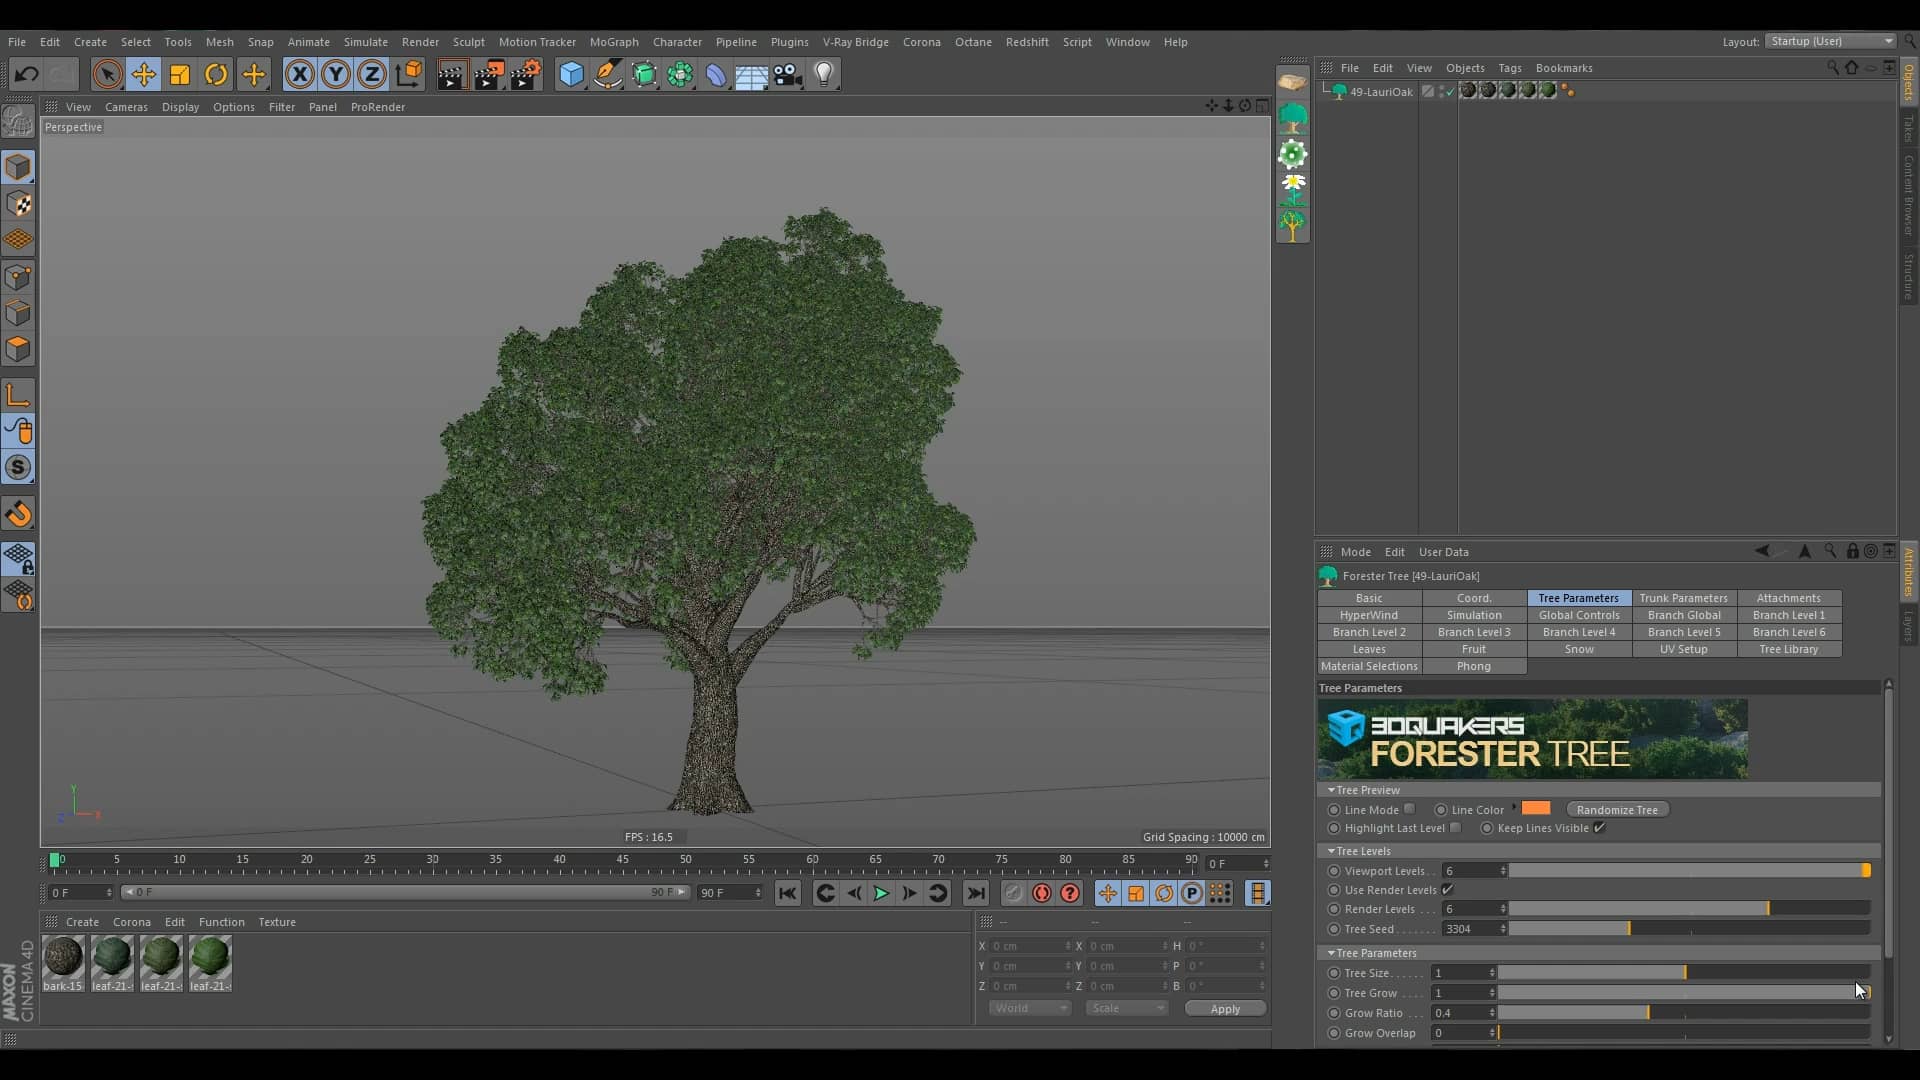
Task: Enable Line Mode checkbox
Action: tap(1408, 808)
